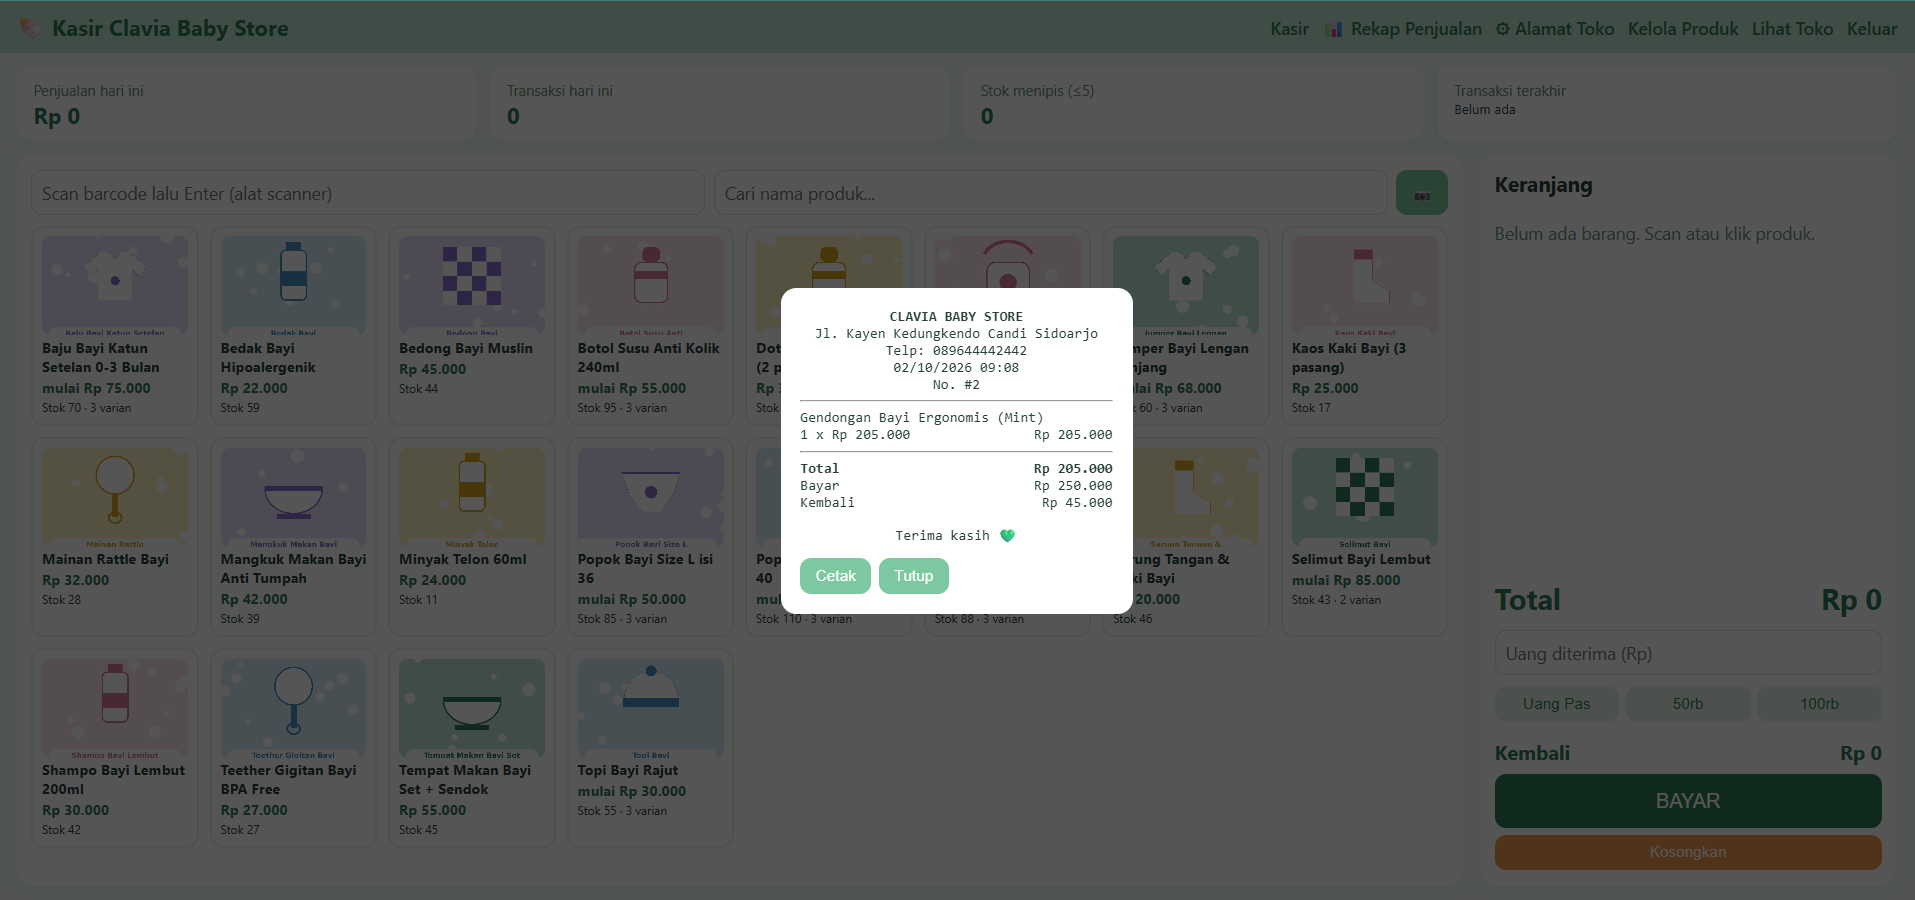The width and height of the screenshot is (1915, 900).
Task: Go to Rekap Penjualan page
Action: click(x=1403, y=29)
